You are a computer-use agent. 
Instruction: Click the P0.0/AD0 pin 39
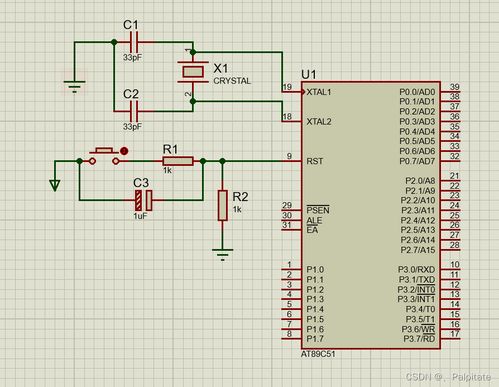450,92
